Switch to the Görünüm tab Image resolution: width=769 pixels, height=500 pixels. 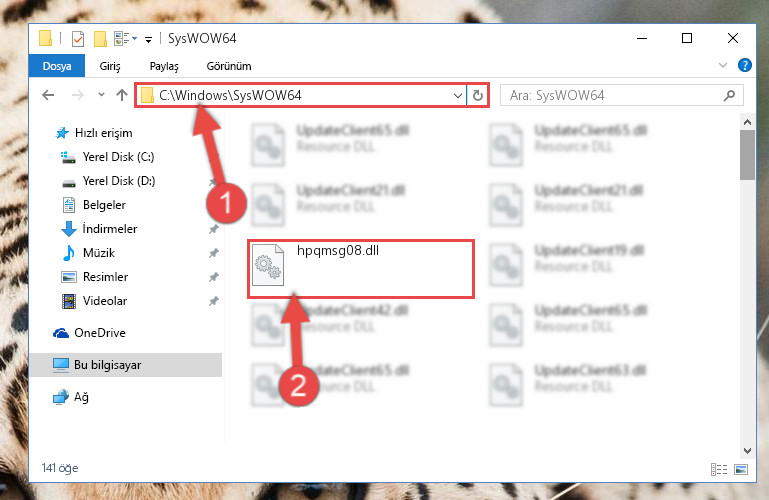[x=229, y=66]
